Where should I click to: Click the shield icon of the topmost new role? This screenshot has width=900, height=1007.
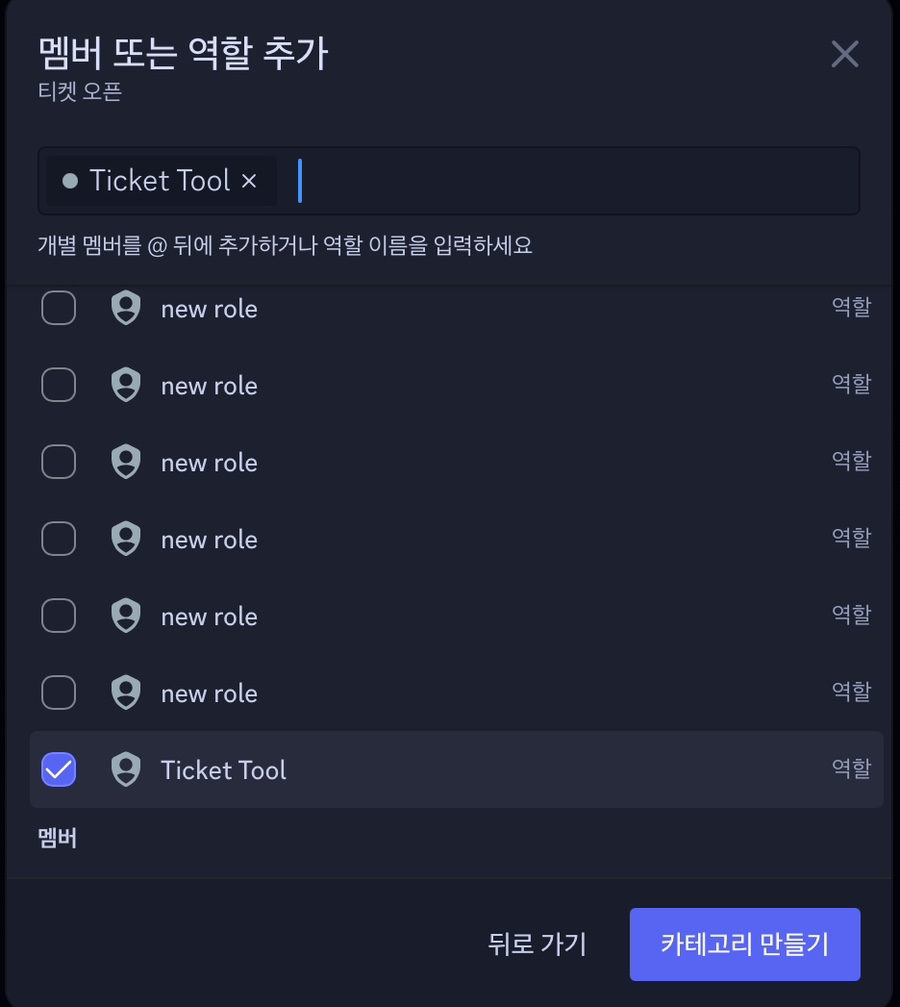pos(126,308)
